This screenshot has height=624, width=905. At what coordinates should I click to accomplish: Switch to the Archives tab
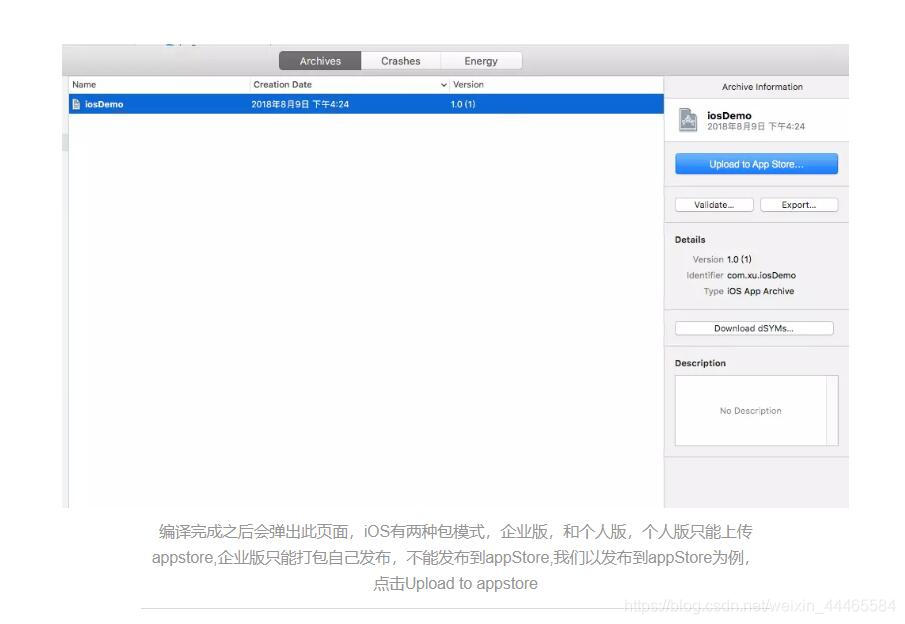point(320,61)
